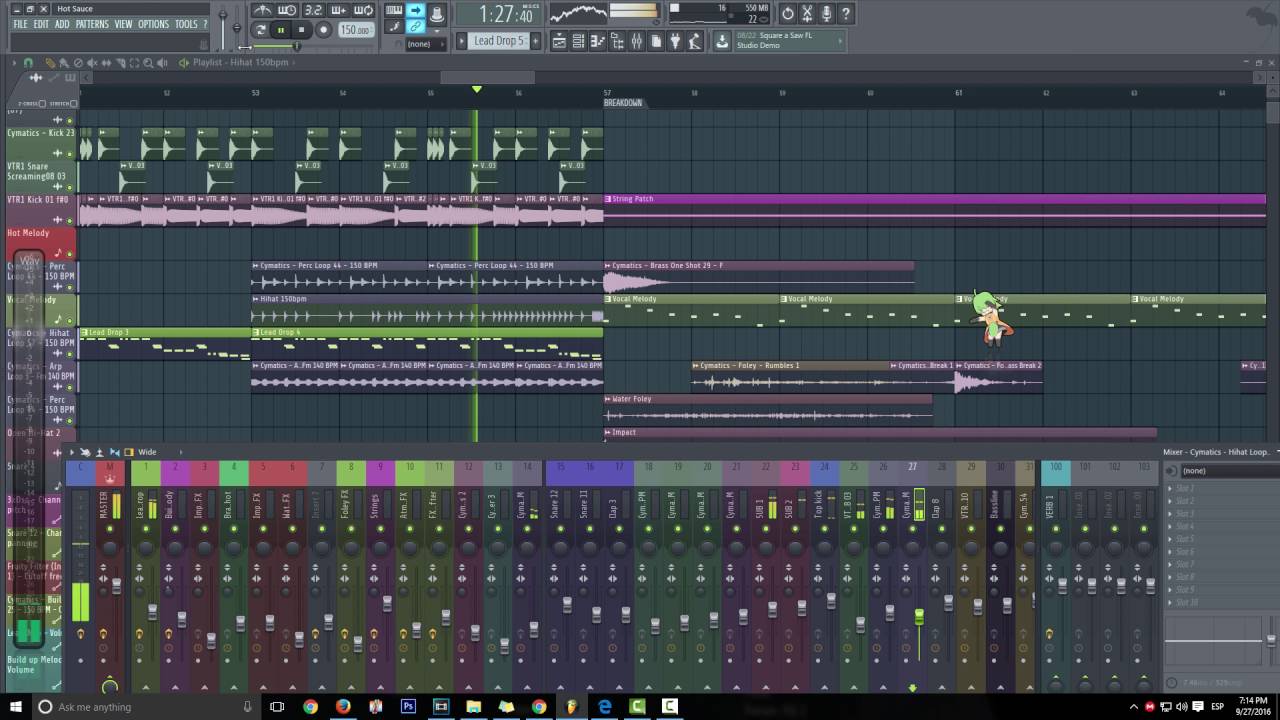Image resolution: width=1280 pixels, height=720 pixels.
Task: Toggle the metronome
Action: (262, 10)
